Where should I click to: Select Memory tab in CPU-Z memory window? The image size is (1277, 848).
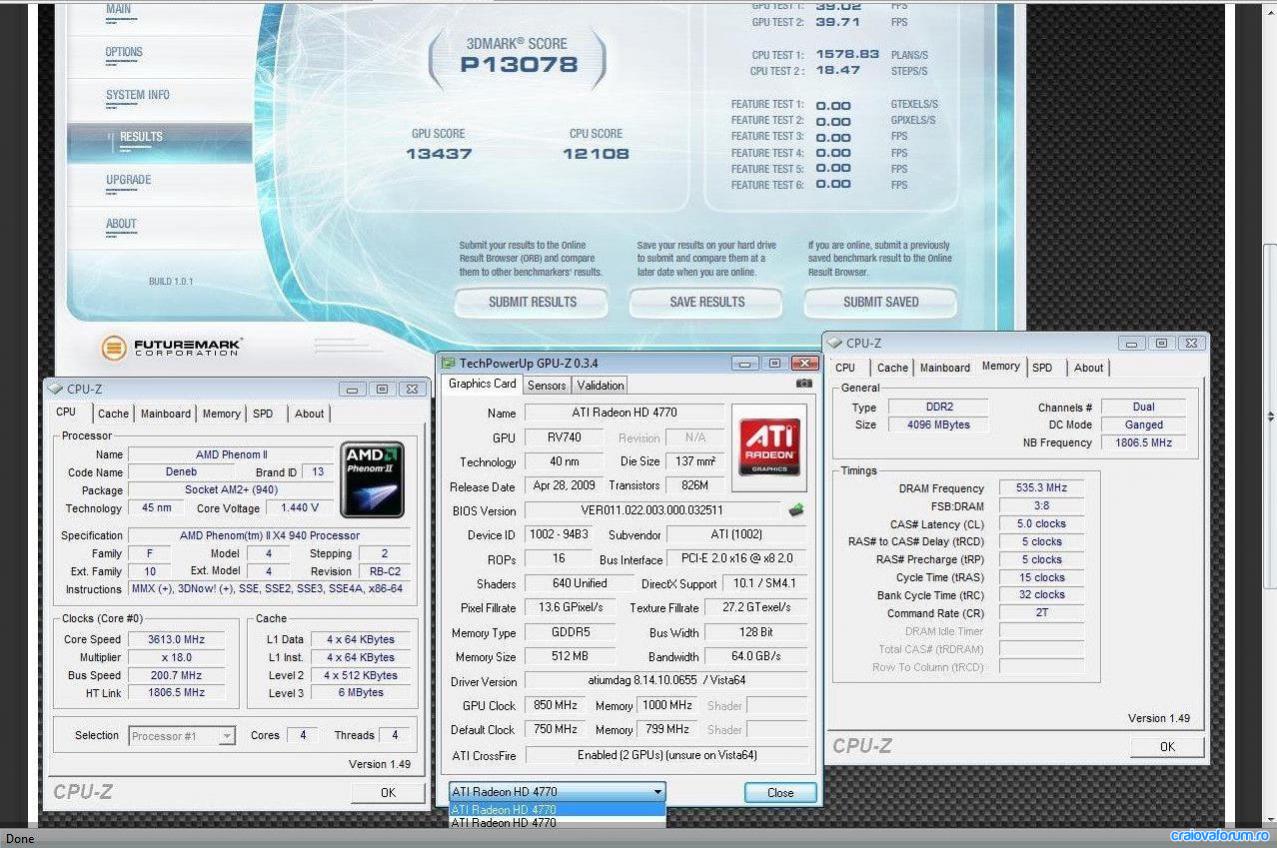click(x=1001, y=366)
